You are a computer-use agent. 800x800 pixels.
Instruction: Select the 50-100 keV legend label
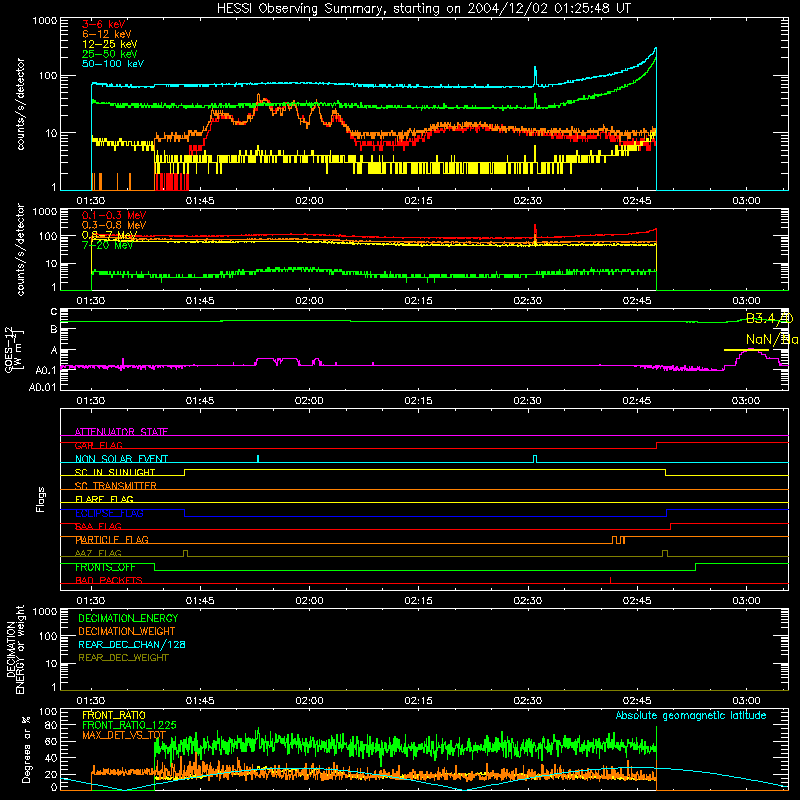coord(113,64)
